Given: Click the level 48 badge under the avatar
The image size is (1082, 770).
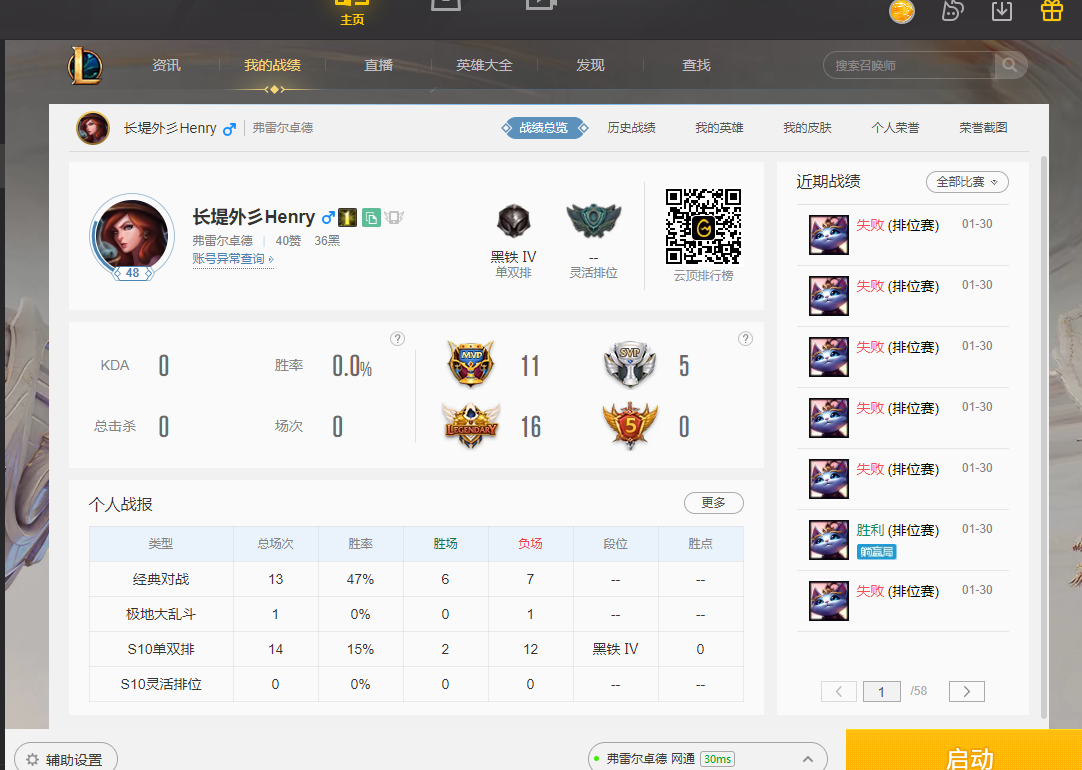Looking at the screenshot, I should [x=132, y=273].
